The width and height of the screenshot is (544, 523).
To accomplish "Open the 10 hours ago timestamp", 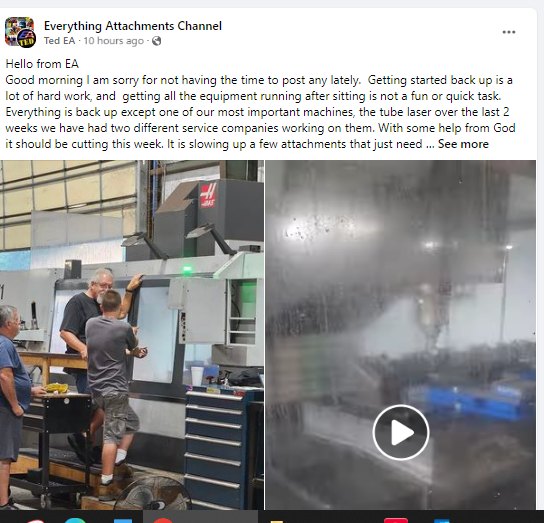I will point(113,41).
